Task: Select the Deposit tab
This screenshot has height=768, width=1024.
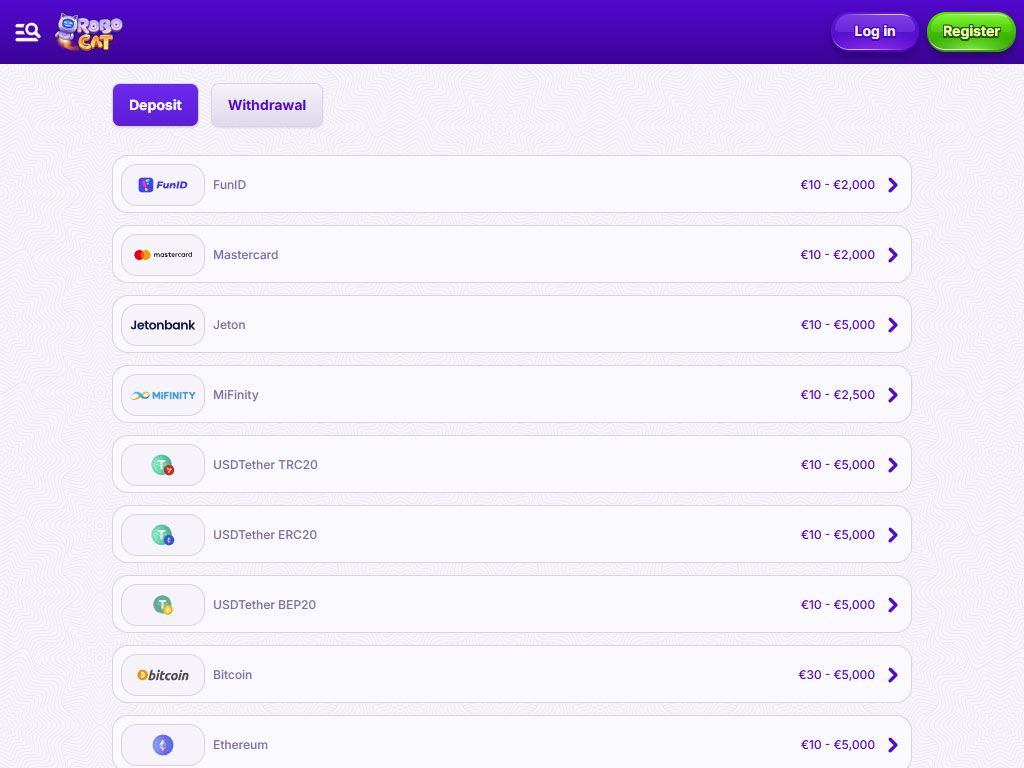Action: coord(155,105)
